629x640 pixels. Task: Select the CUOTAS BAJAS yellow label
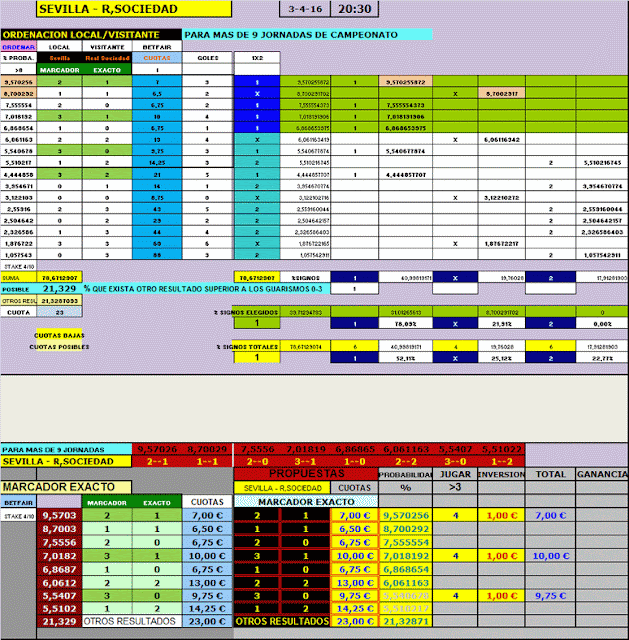pos(59,335)
